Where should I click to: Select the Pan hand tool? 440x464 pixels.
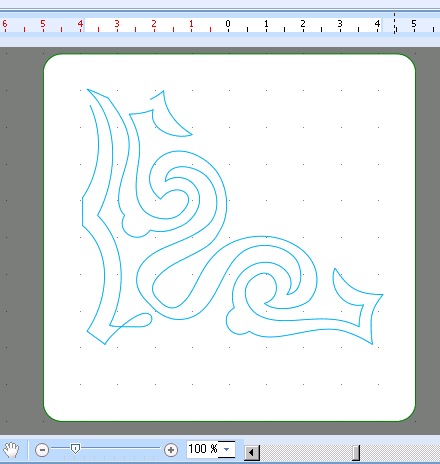pyautogui.click(x=11, y=450)
